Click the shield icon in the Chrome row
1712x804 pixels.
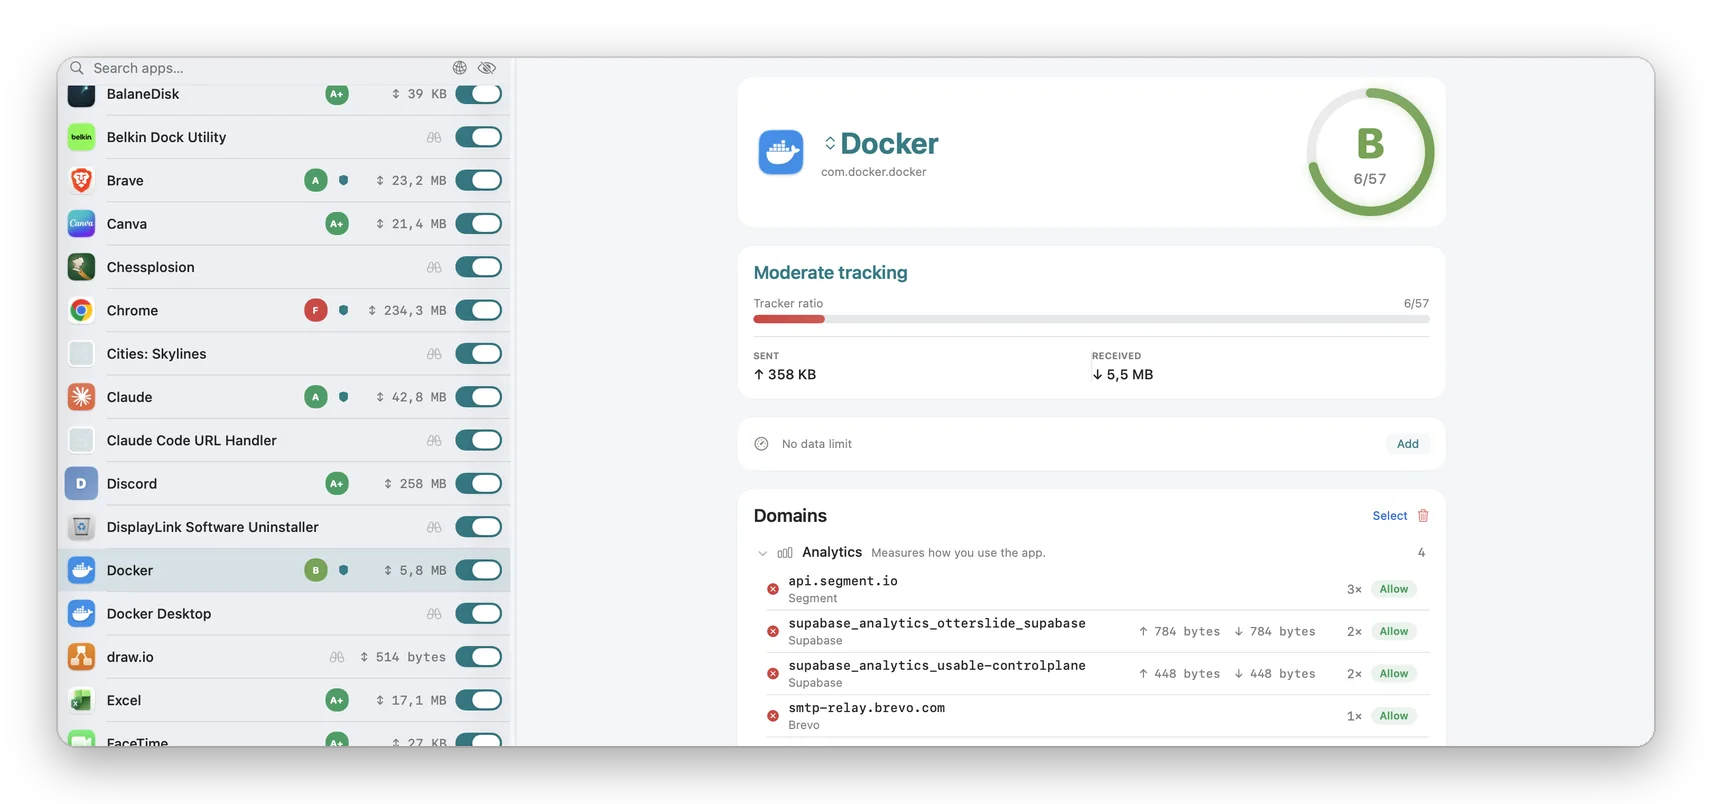[344, 310]
